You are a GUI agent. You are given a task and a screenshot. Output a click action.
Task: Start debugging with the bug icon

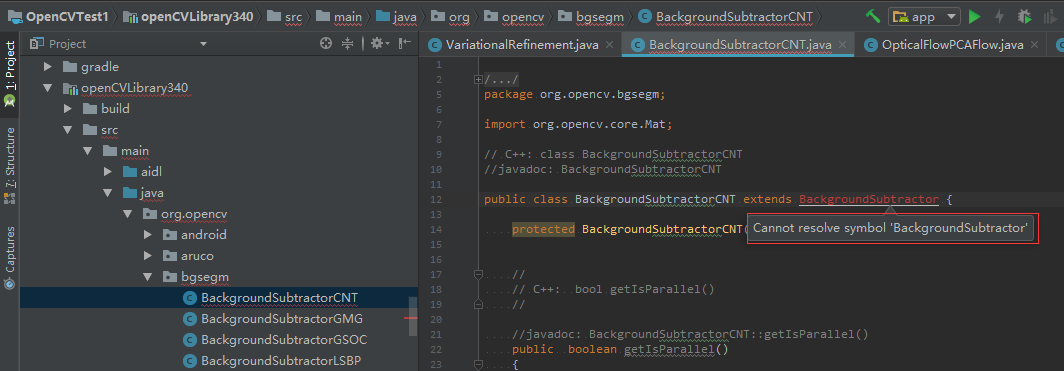pyautogui.click(x=1025, y=17)
